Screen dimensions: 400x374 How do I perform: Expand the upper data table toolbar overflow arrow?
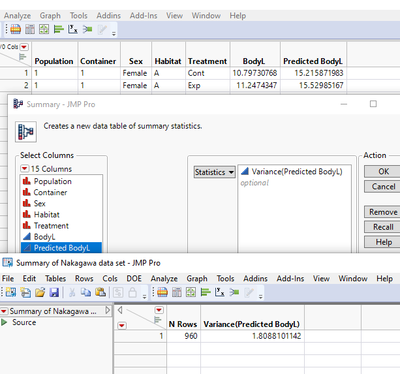[114, 34]
